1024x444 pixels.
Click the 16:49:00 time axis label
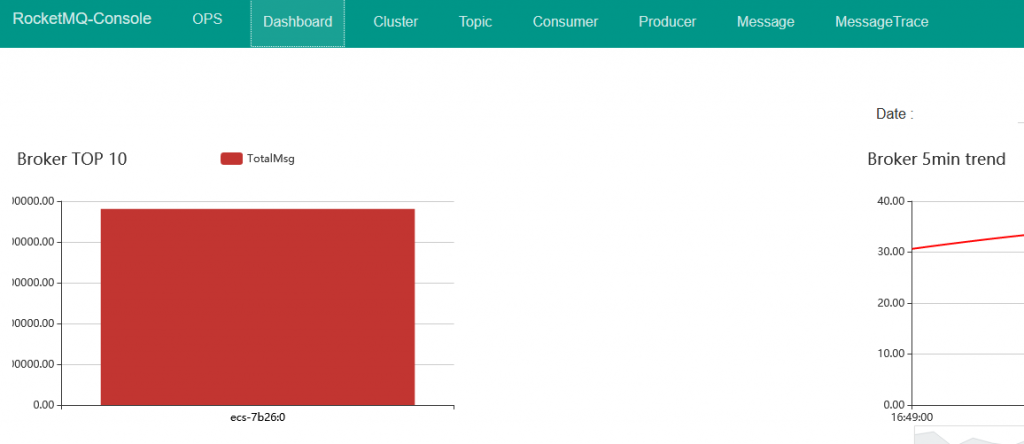click(x=912, y=417)
